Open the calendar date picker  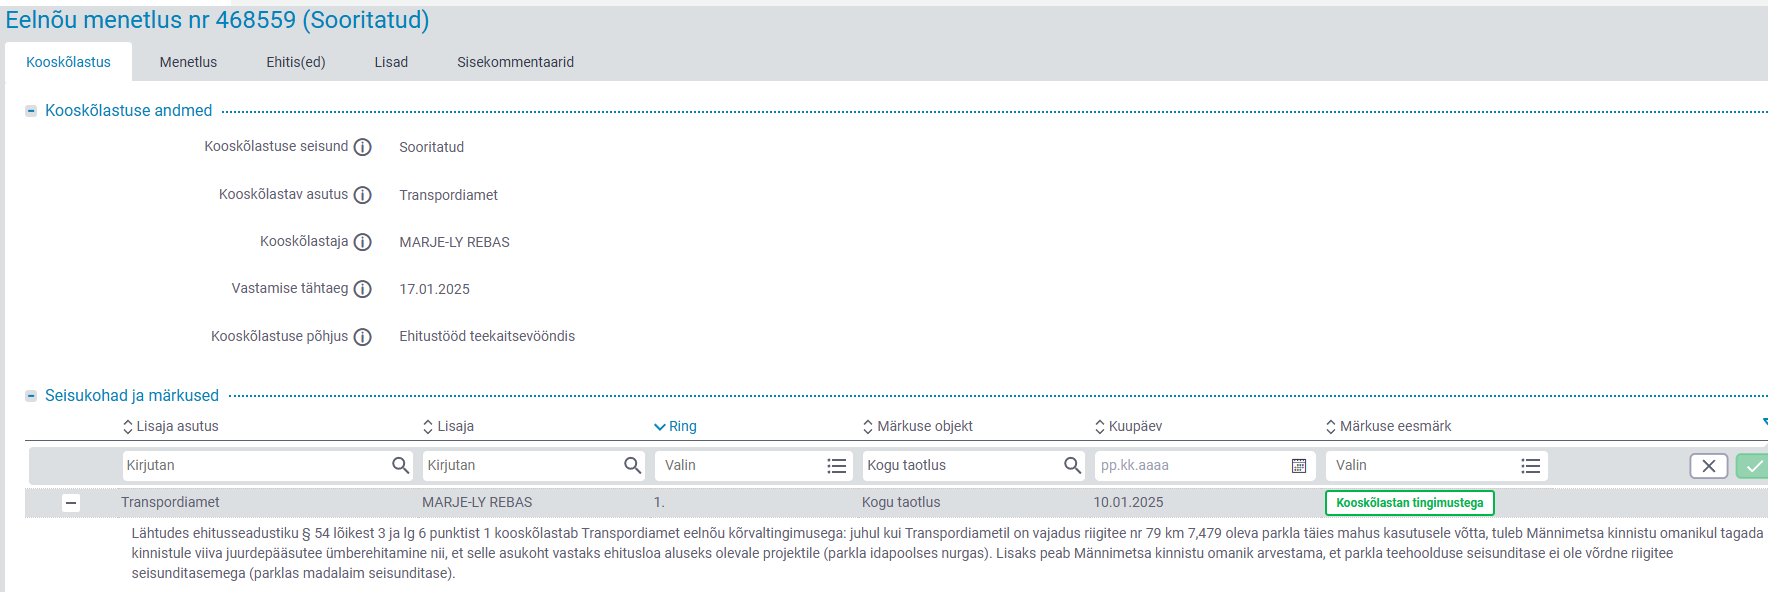tap(1299, 466)
